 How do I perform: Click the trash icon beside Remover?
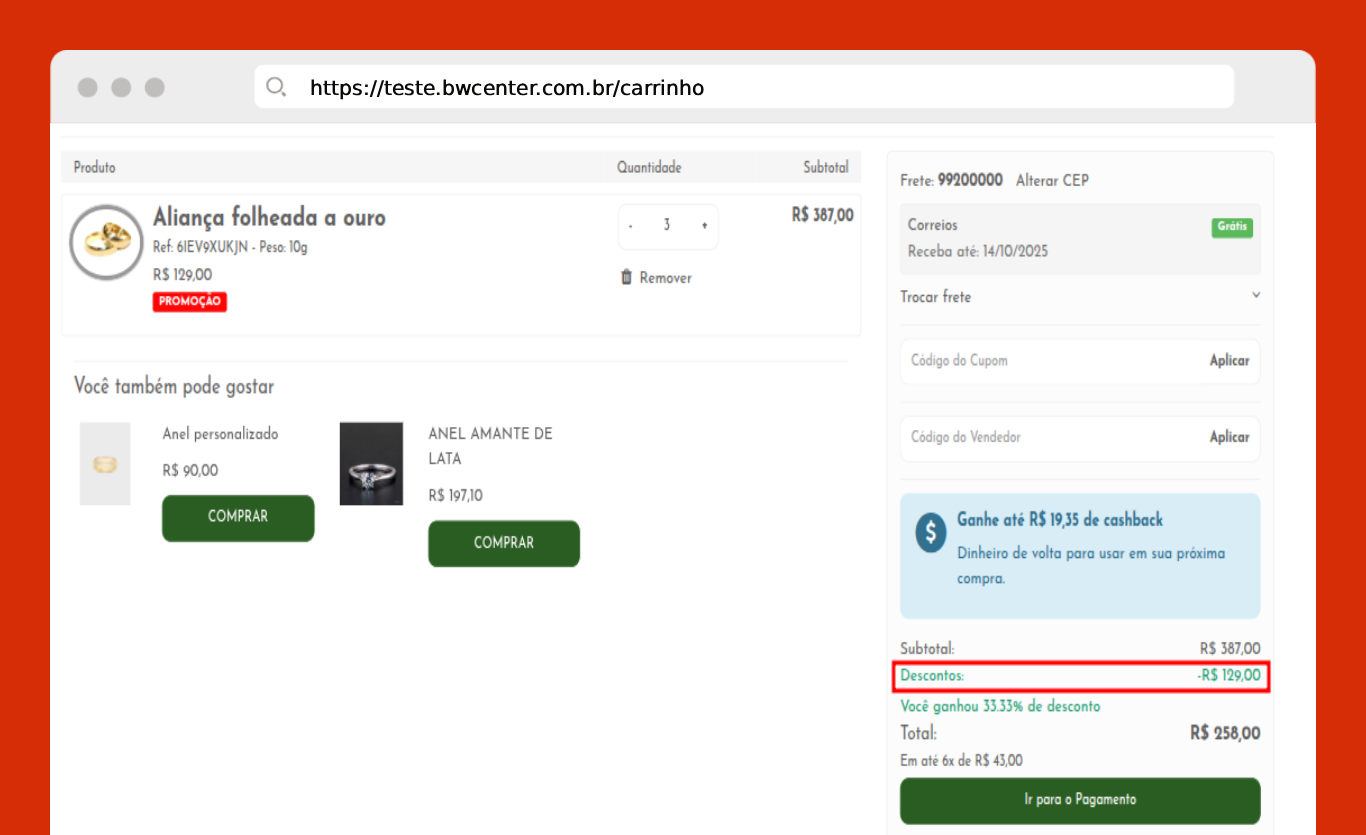pyautogui.click(x=626, y=278)
